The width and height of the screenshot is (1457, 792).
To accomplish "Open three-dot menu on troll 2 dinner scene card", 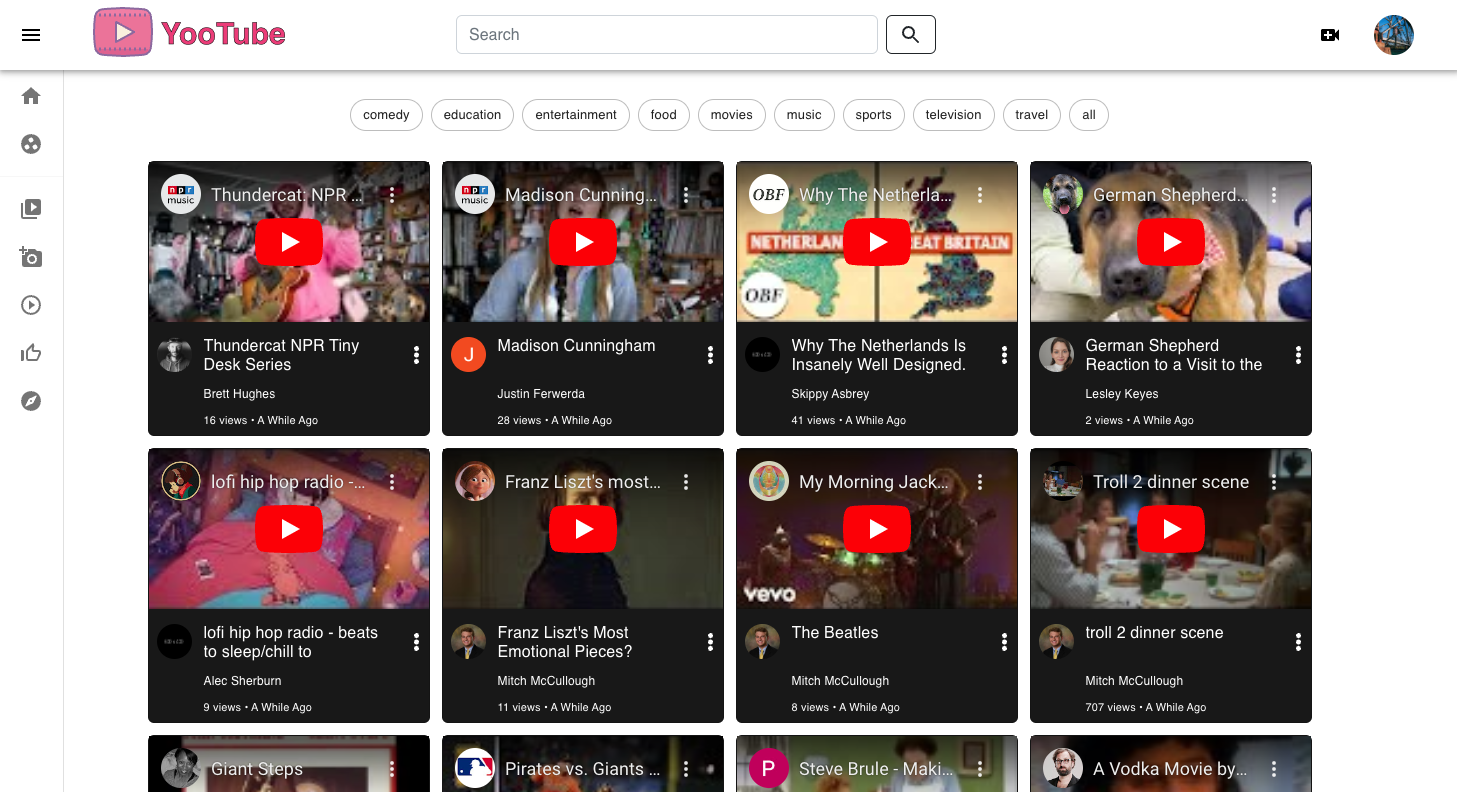I will (1298, 642).
